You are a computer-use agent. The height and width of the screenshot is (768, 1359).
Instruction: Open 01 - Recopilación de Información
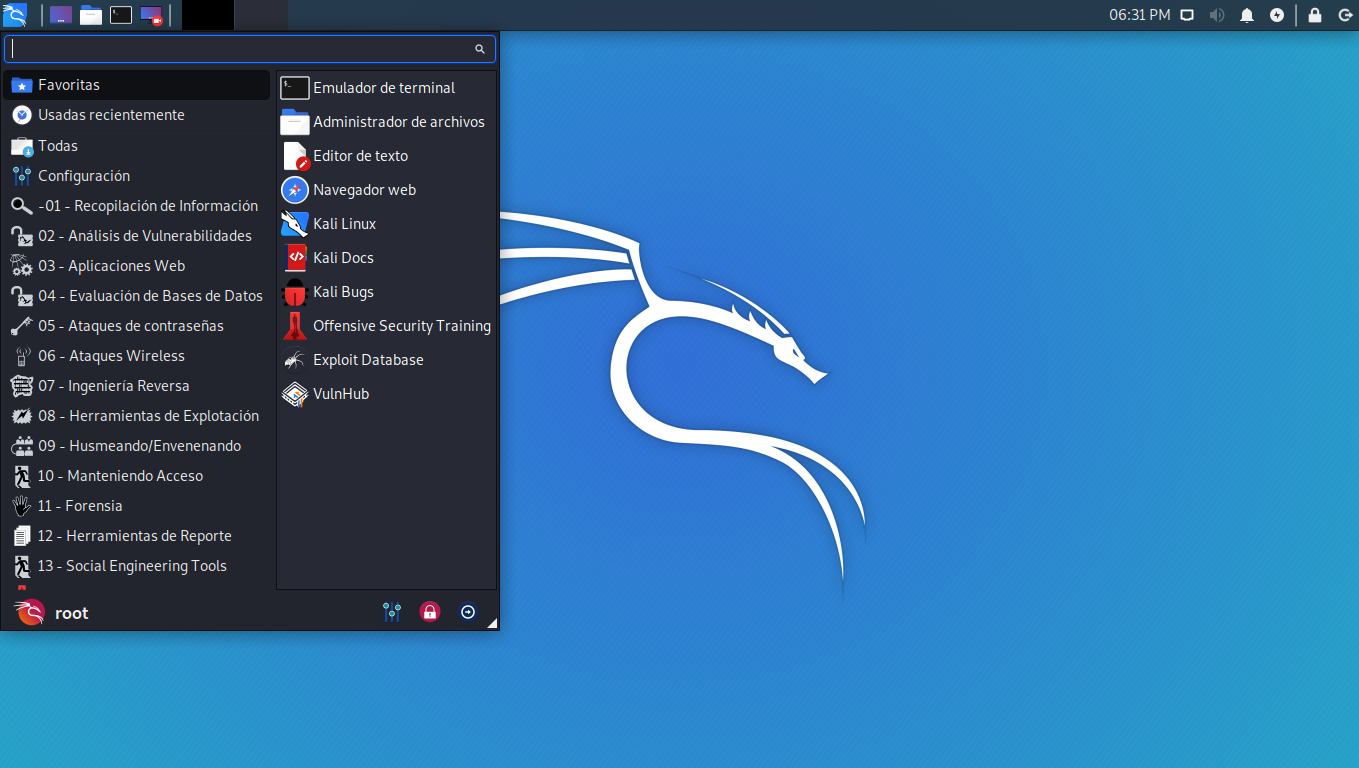pyautogui.click(x=137, y=205)
